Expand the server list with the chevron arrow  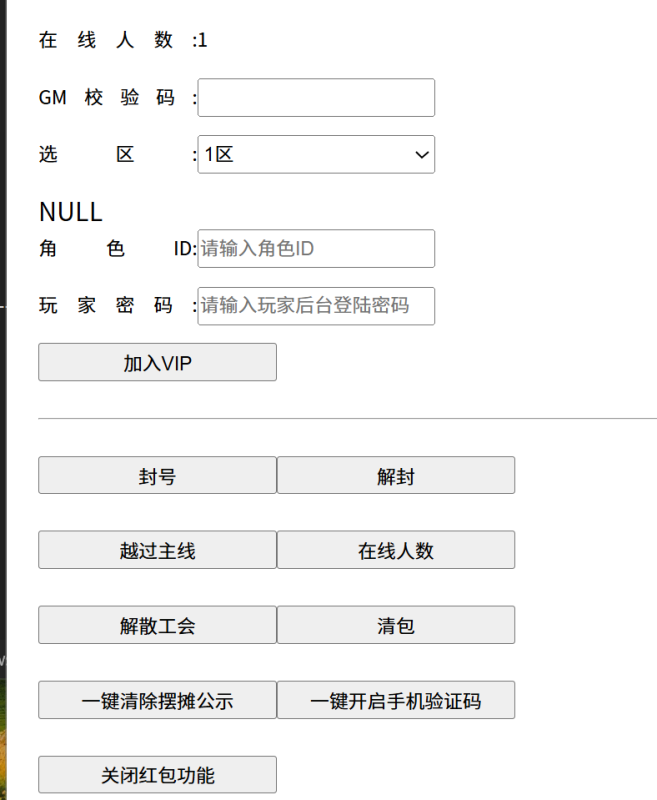[423, 155]
